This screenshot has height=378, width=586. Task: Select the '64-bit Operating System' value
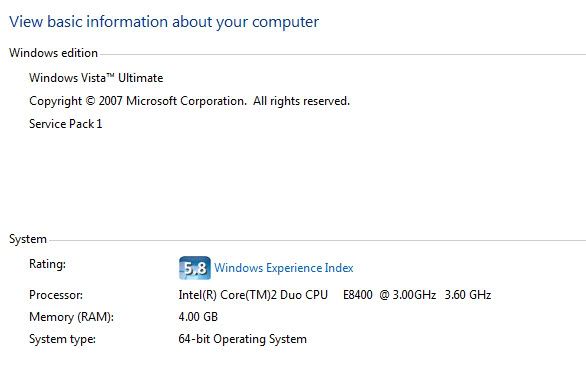click(x=243, y=339)
